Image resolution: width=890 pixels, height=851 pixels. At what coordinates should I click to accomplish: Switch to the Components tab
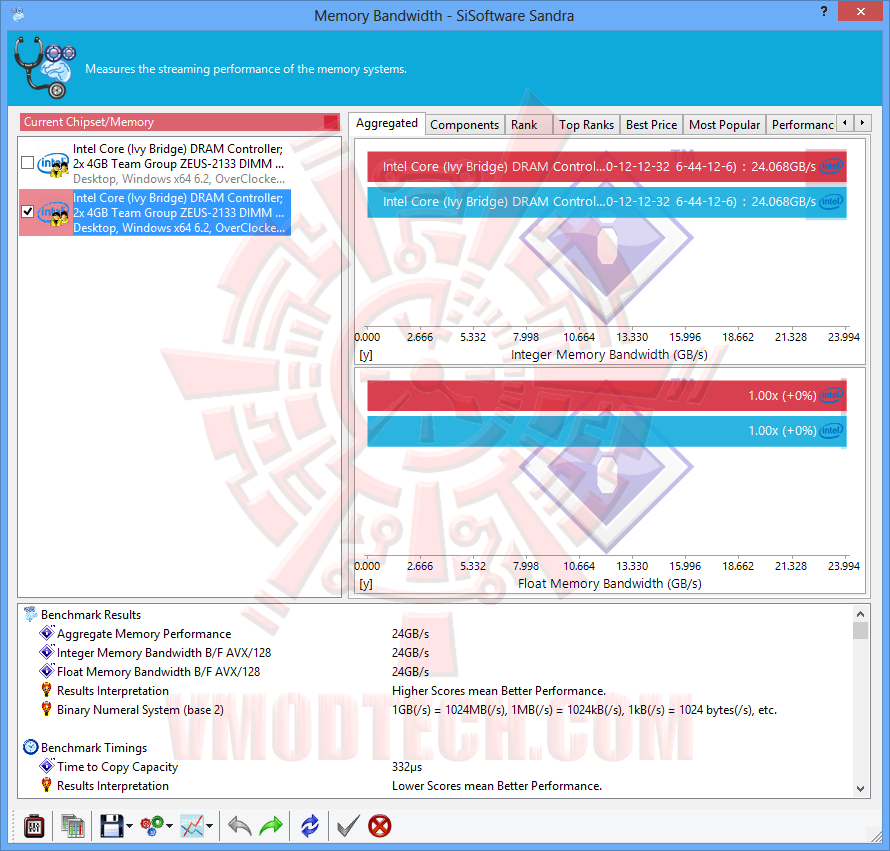(464, 125)
